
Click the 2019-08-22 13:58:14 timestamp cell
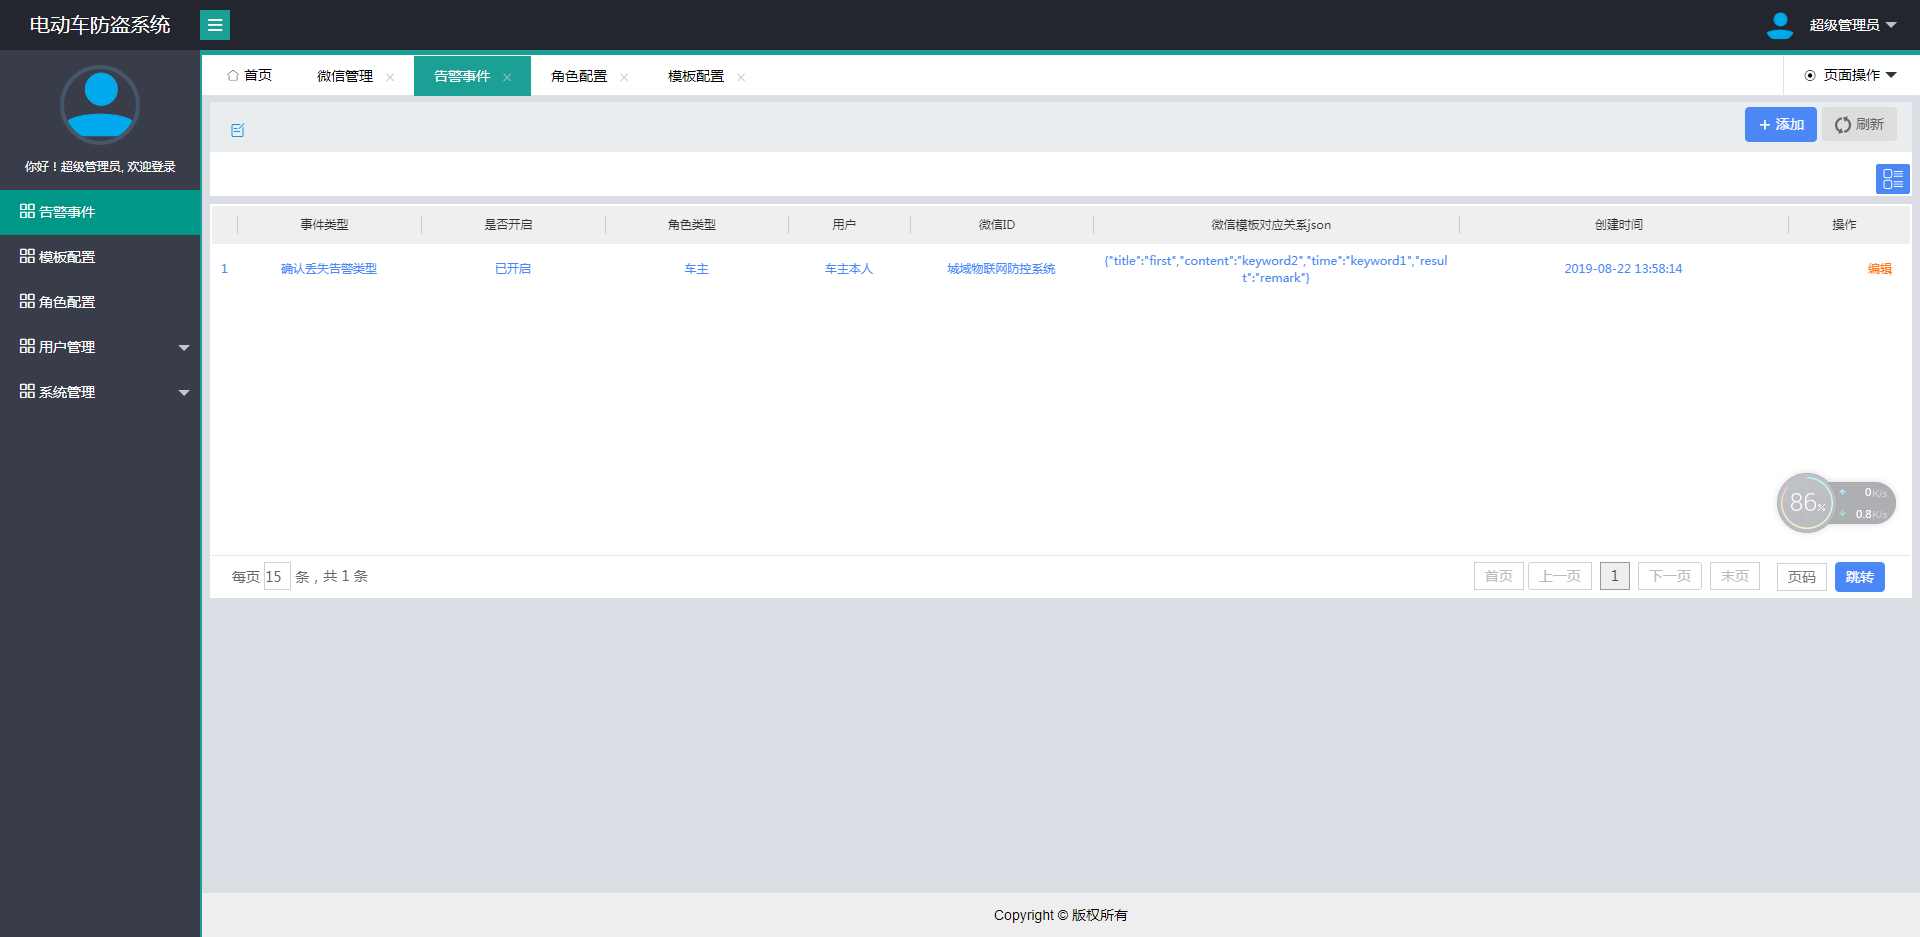(x=1623, y=269)
